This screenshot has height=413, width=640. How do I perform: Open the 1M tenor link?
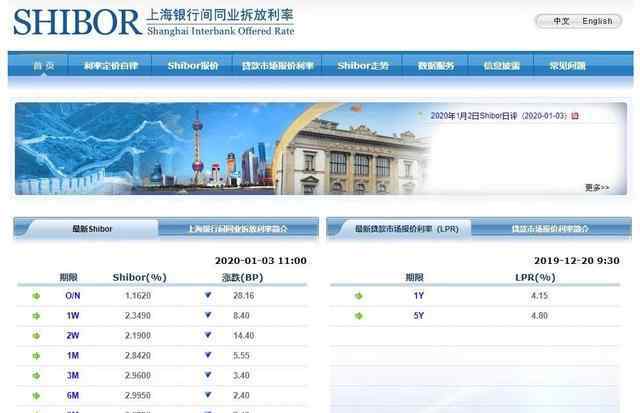[x=73, y=355]
